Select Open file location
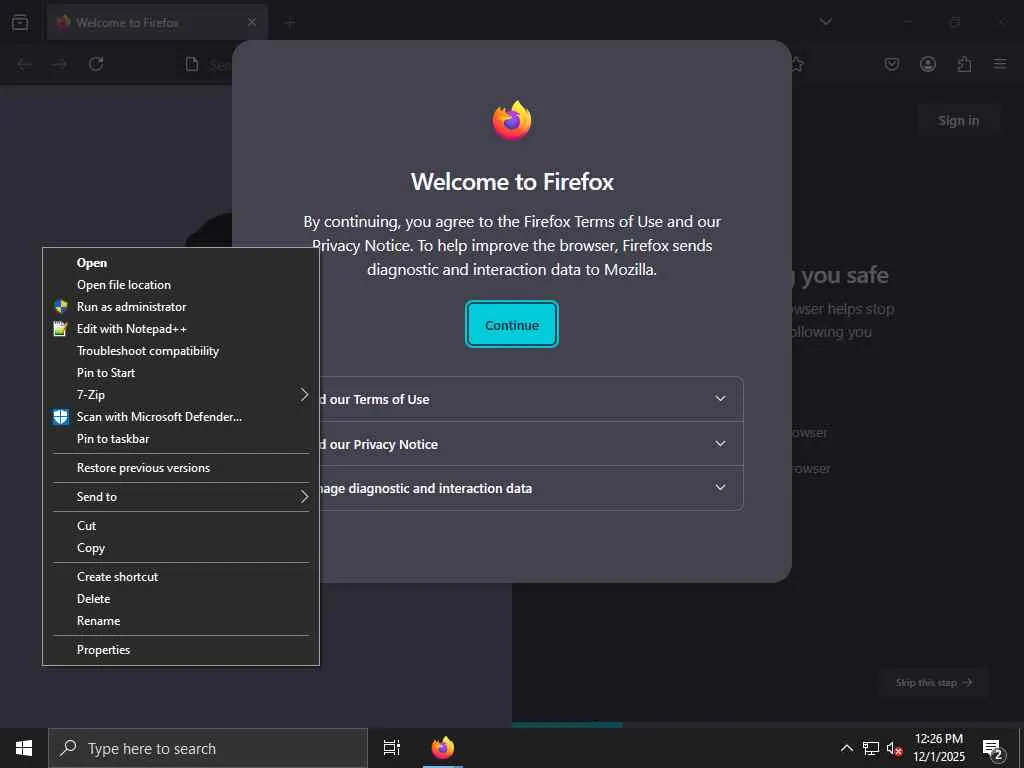Viewport: 1024px width, 768px height. pos(181,285)
